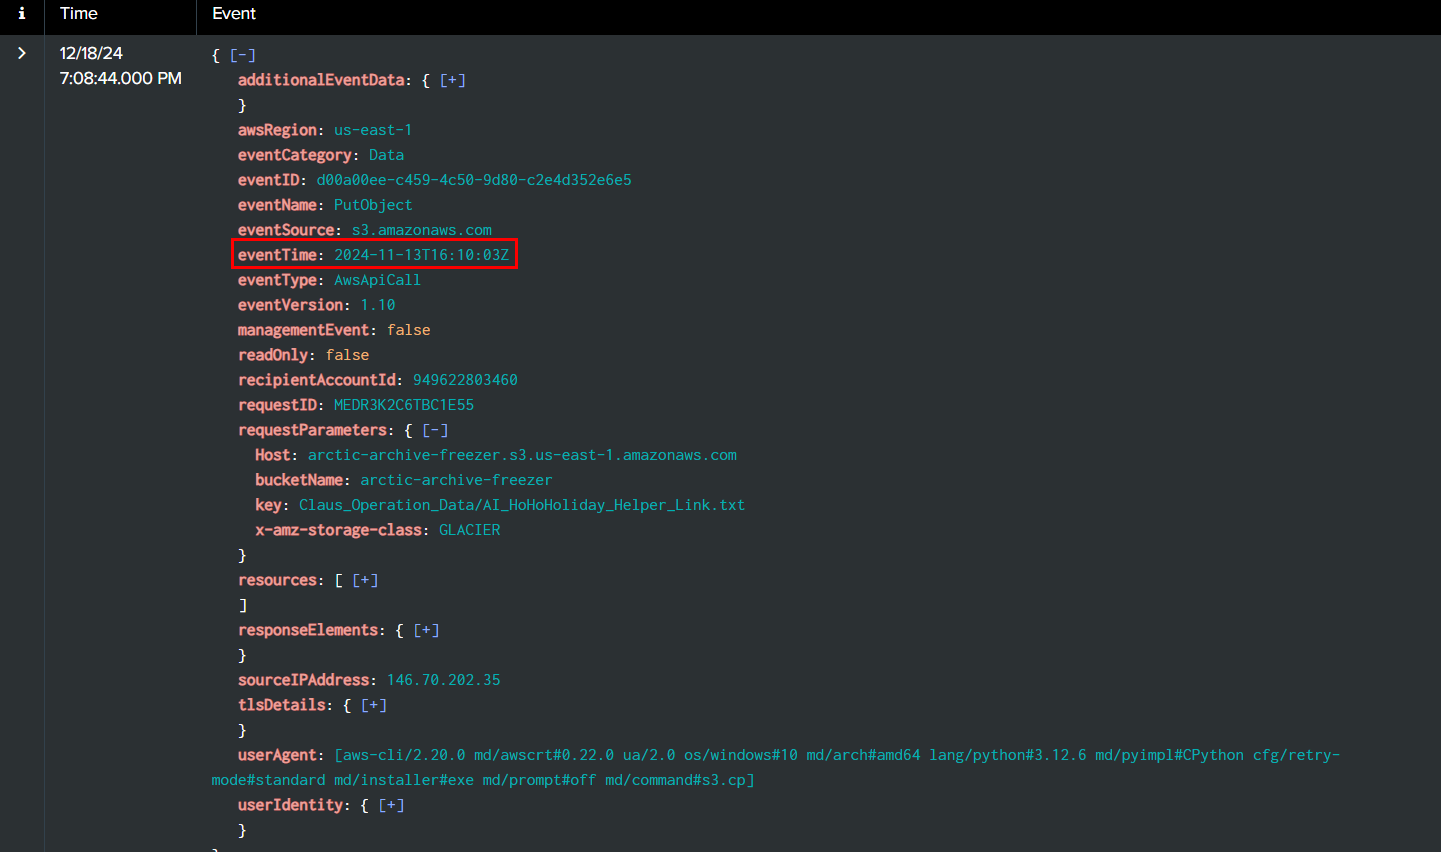Click the eventTime timestamp value
The height and width of the screenshot is (852, 1441).
click(421, 255)
